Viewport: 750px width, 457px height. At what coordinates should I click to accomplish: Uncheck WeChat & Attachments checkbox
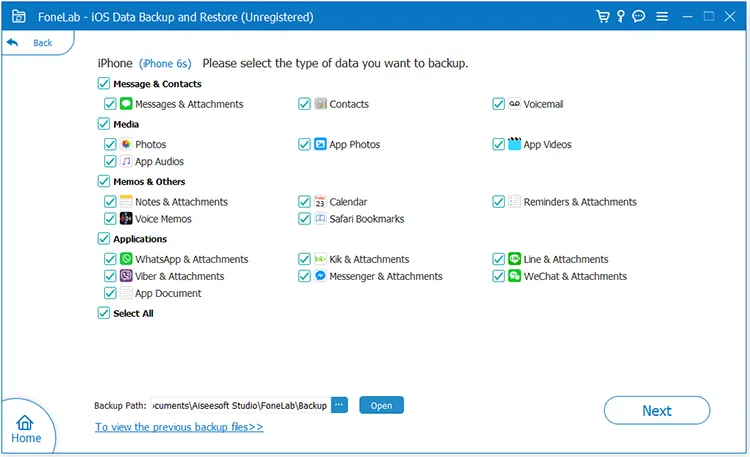498,276
